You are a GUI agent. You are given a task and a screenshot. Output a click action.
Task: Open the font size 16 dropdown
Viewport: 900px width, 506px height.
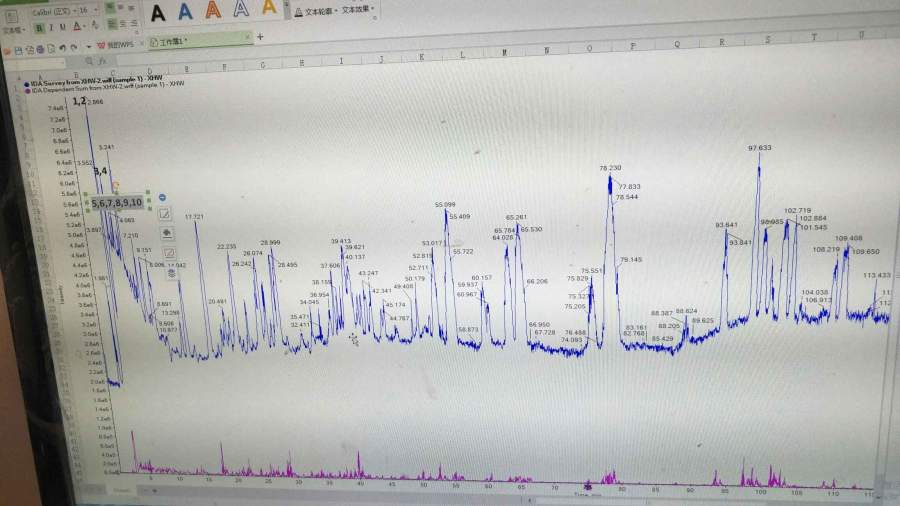coord(95,10)
